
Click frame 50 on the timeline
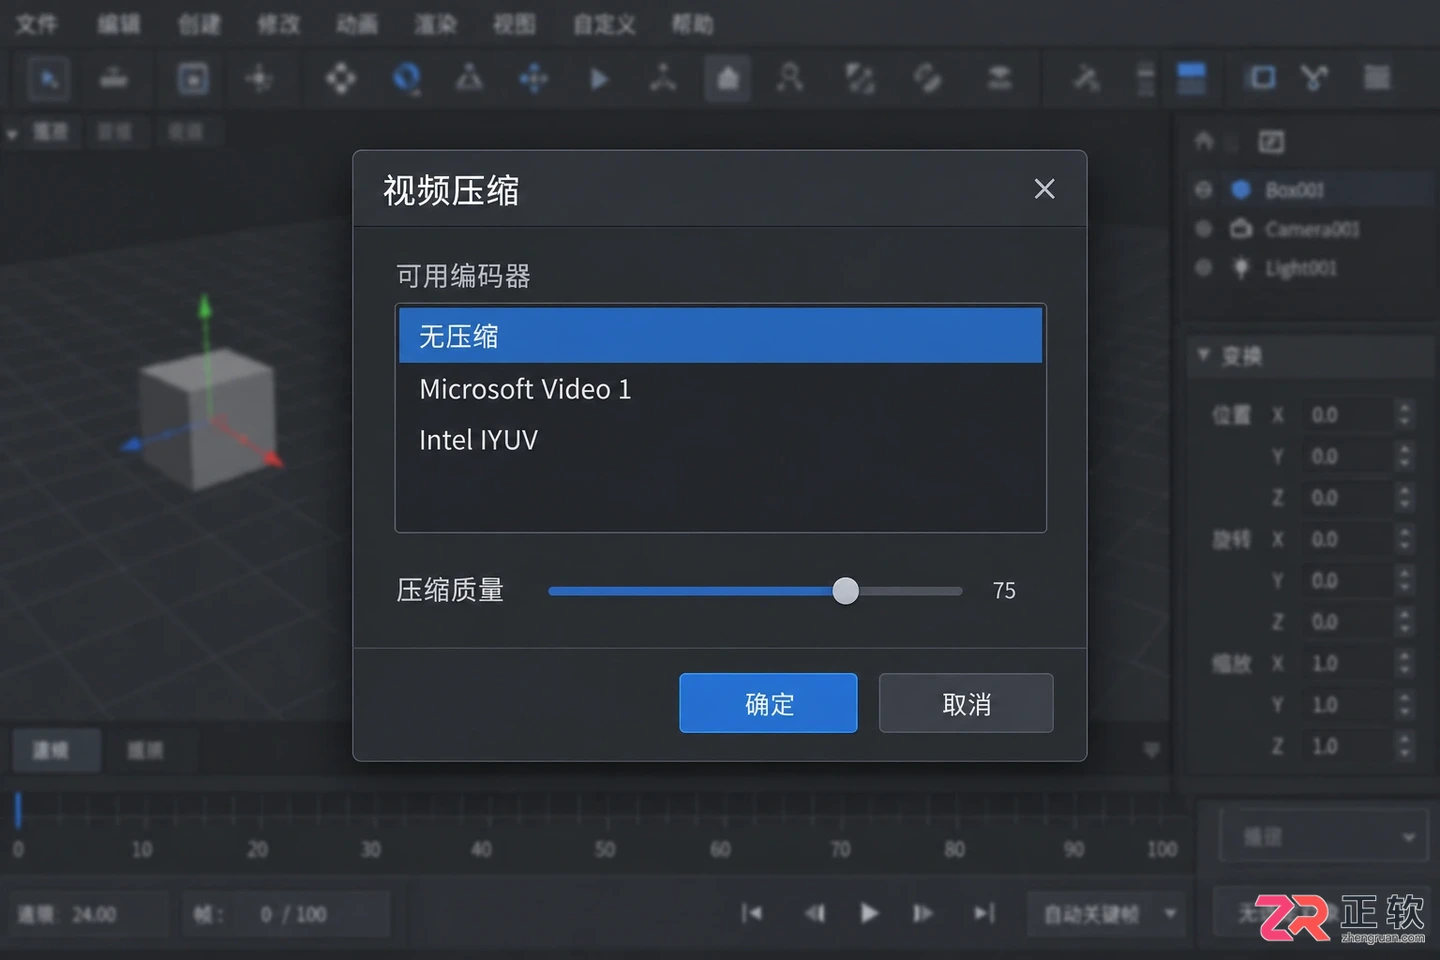pos(605,849)
